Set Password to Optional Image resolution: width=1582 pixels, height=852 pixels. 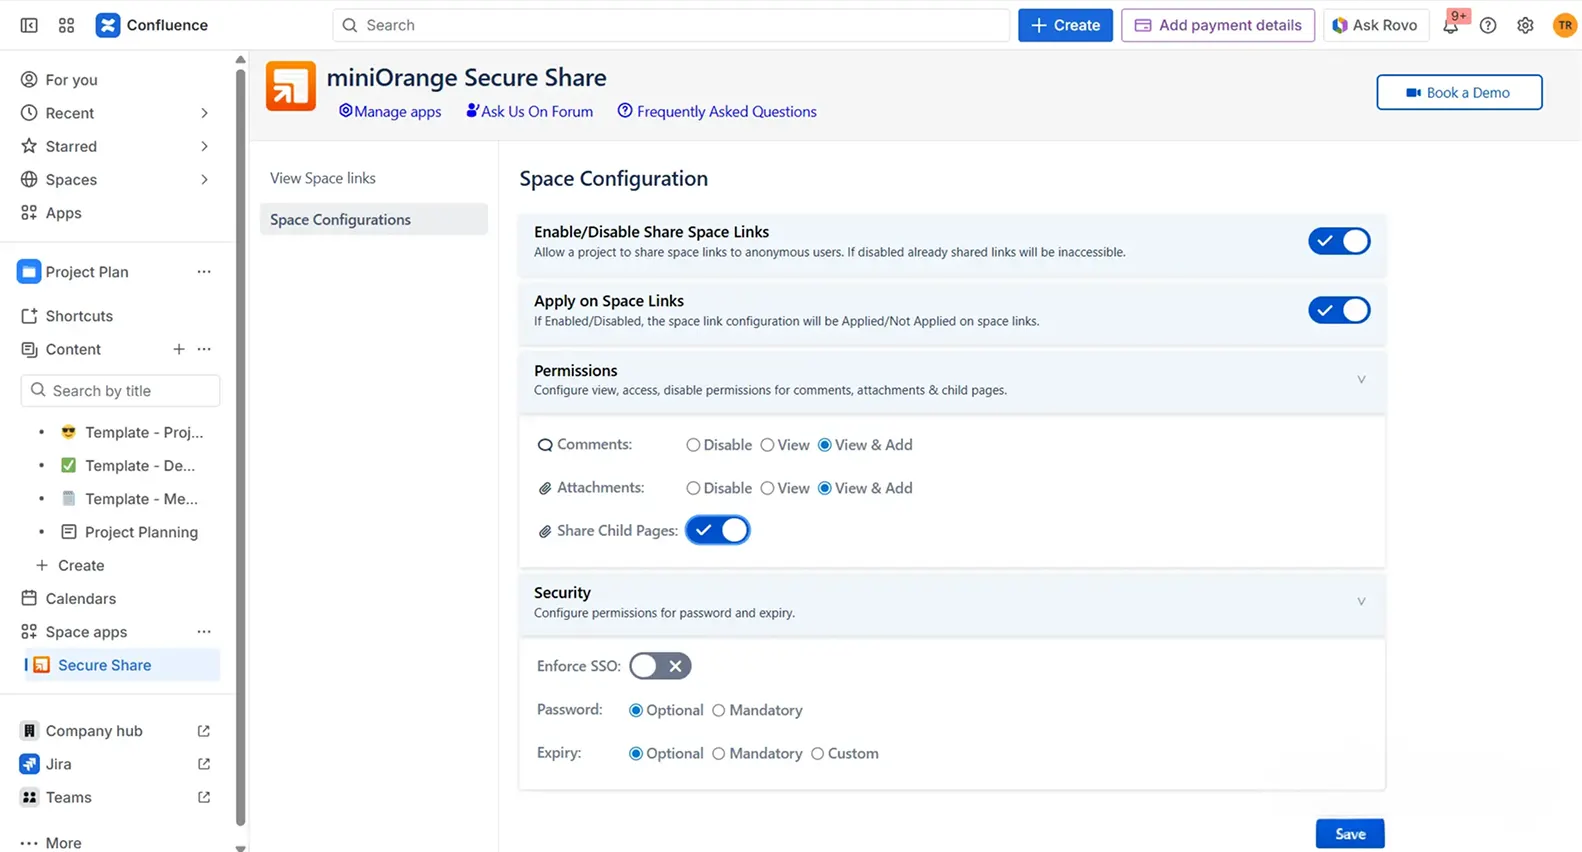636,710
